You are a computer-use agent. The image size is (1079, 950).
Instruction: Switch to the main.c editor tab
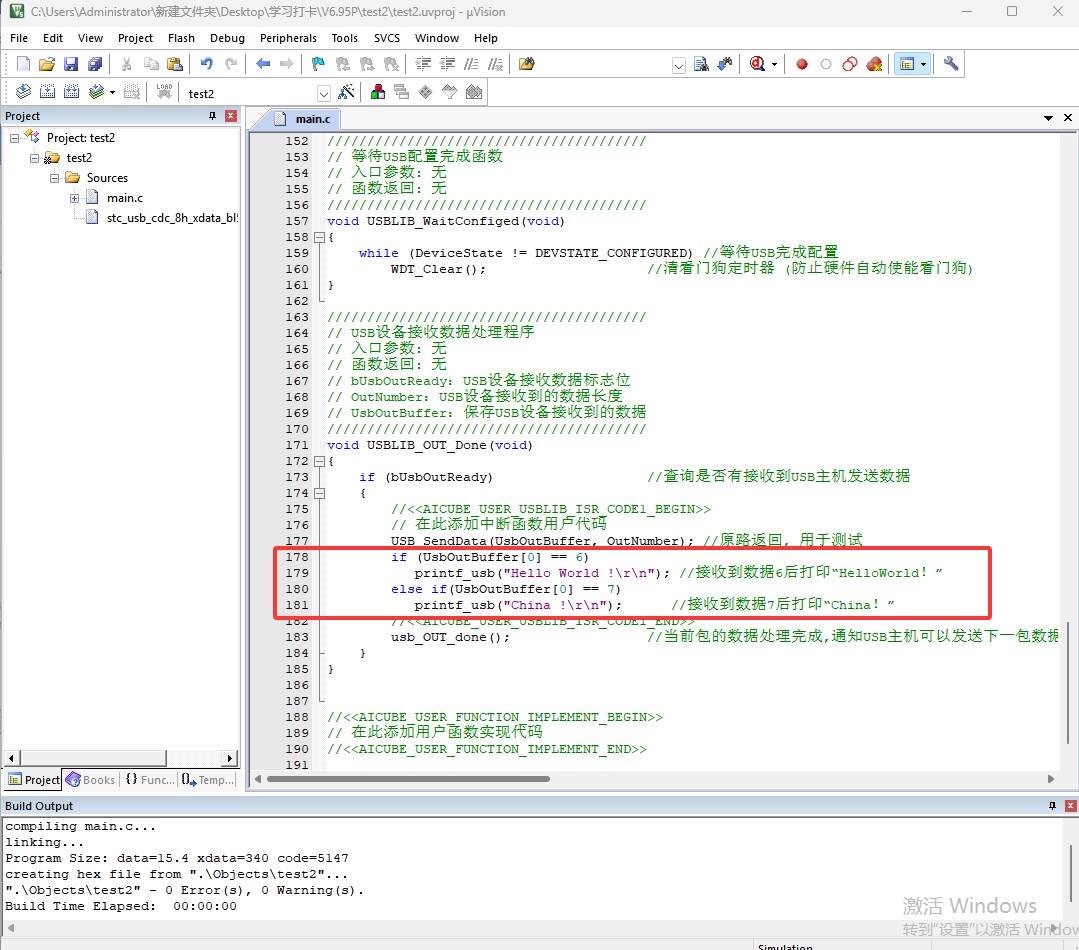tap(303, 119)
